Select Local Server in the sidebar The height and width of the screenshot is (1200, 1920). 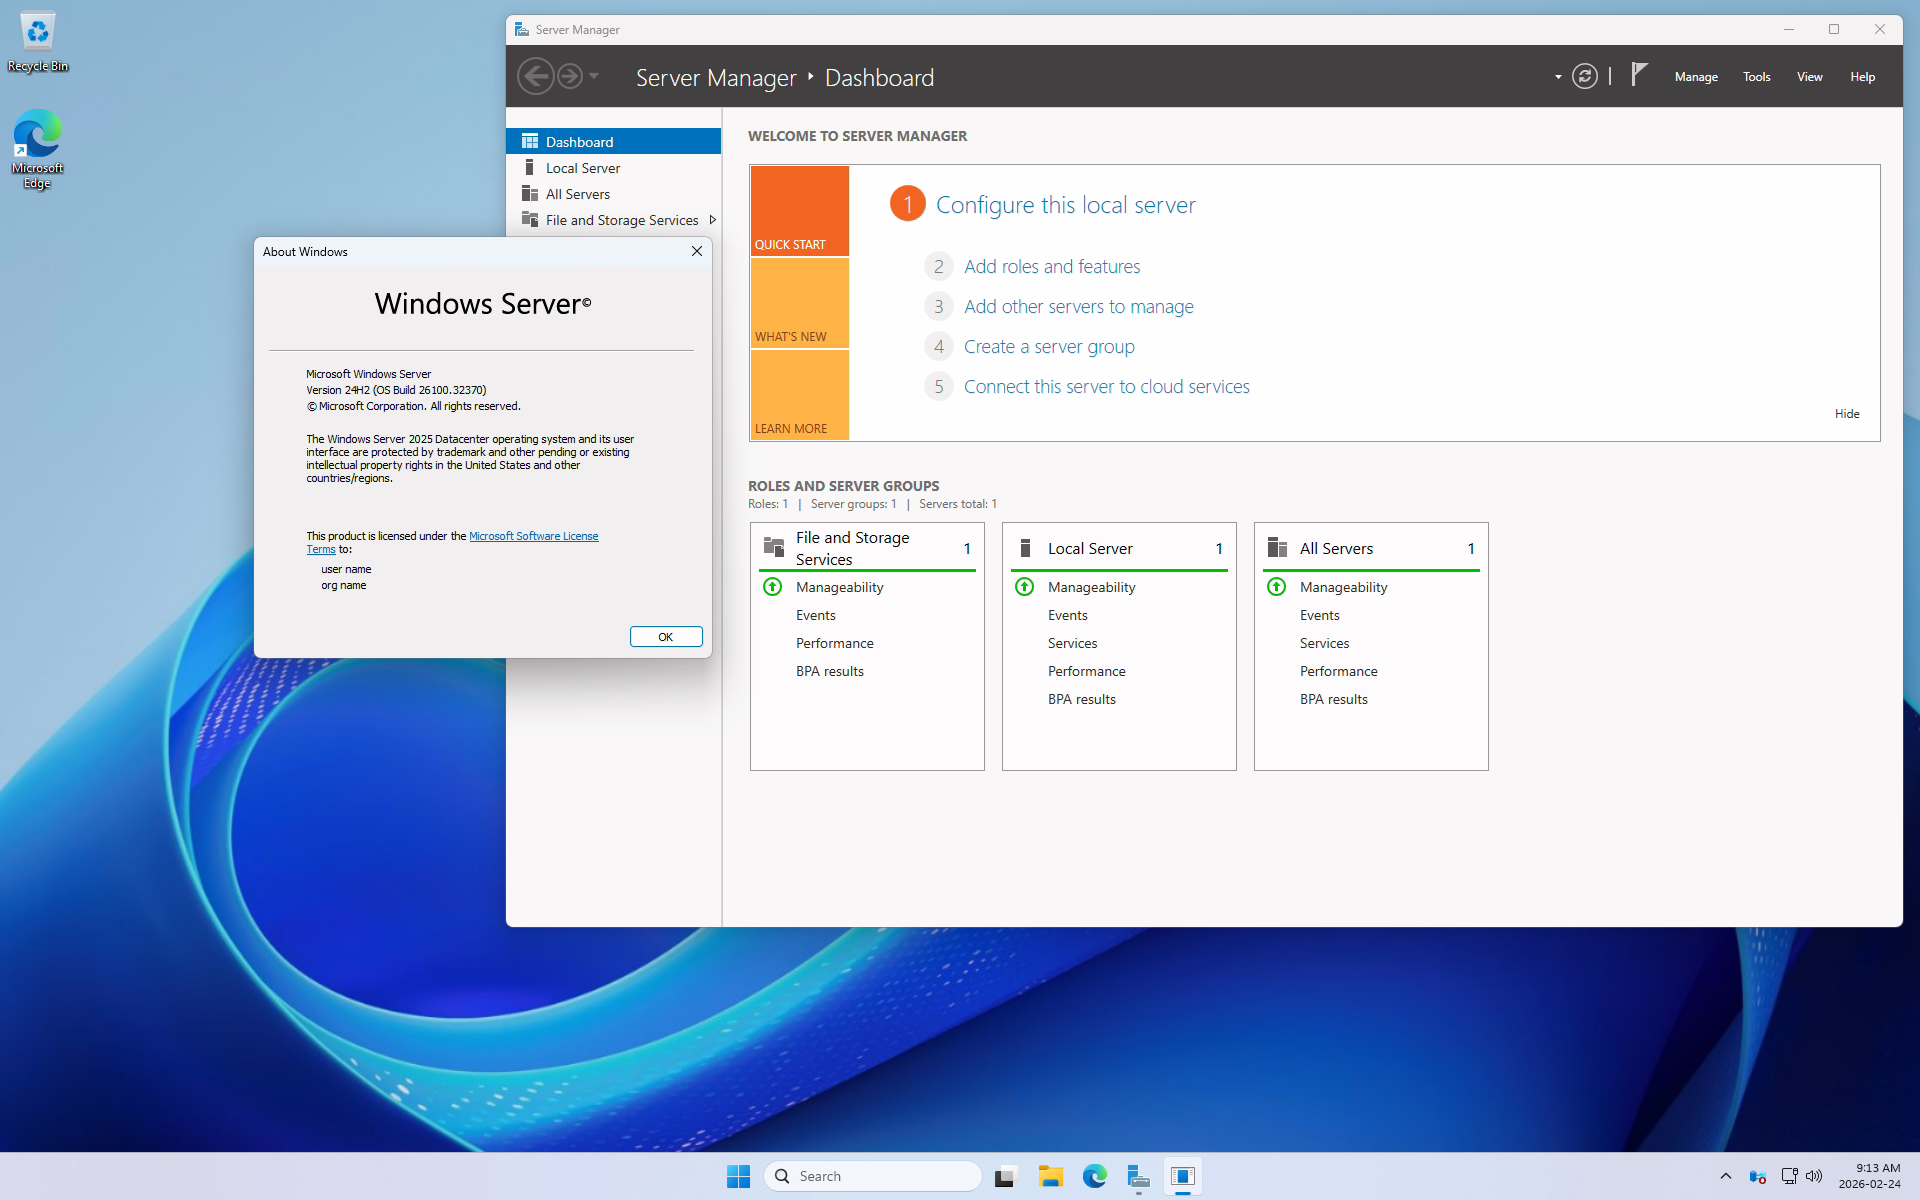click(x=582, y=168)
